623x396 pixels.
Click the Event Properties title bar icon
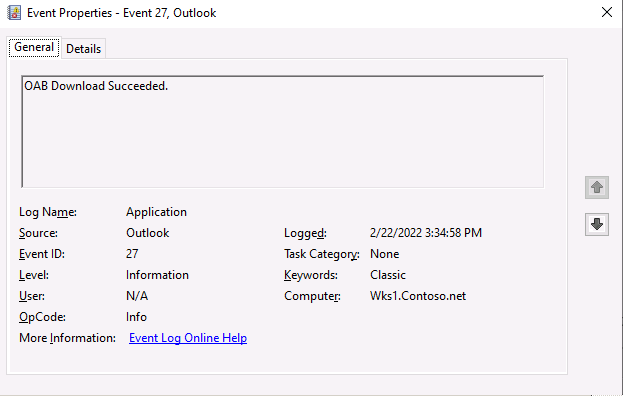tap(14, 13)
